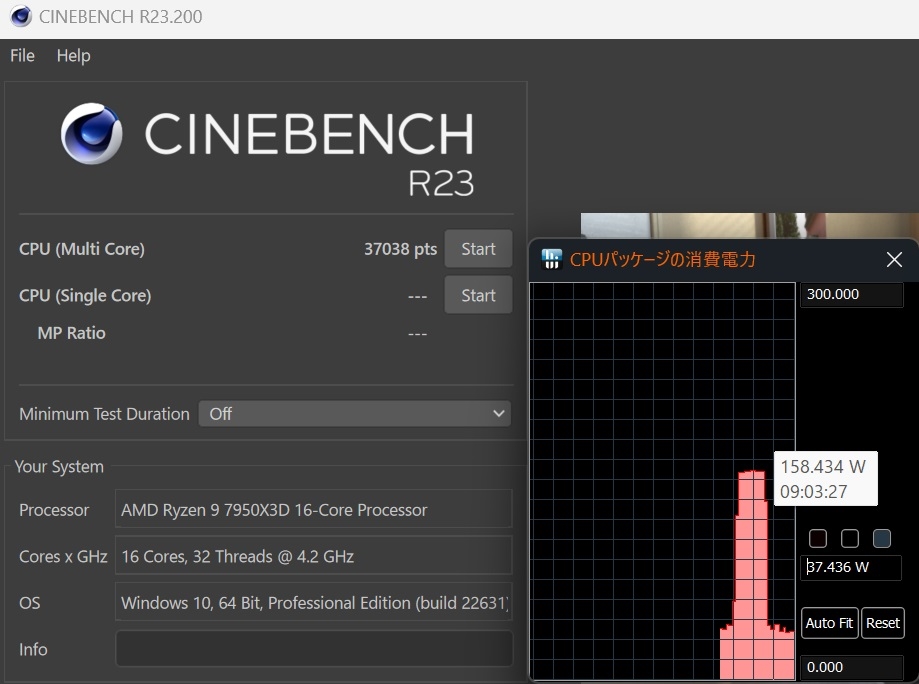The width and height of the screenshot is (919, 684).
Task: Click the Info input field
Action: 314,648
